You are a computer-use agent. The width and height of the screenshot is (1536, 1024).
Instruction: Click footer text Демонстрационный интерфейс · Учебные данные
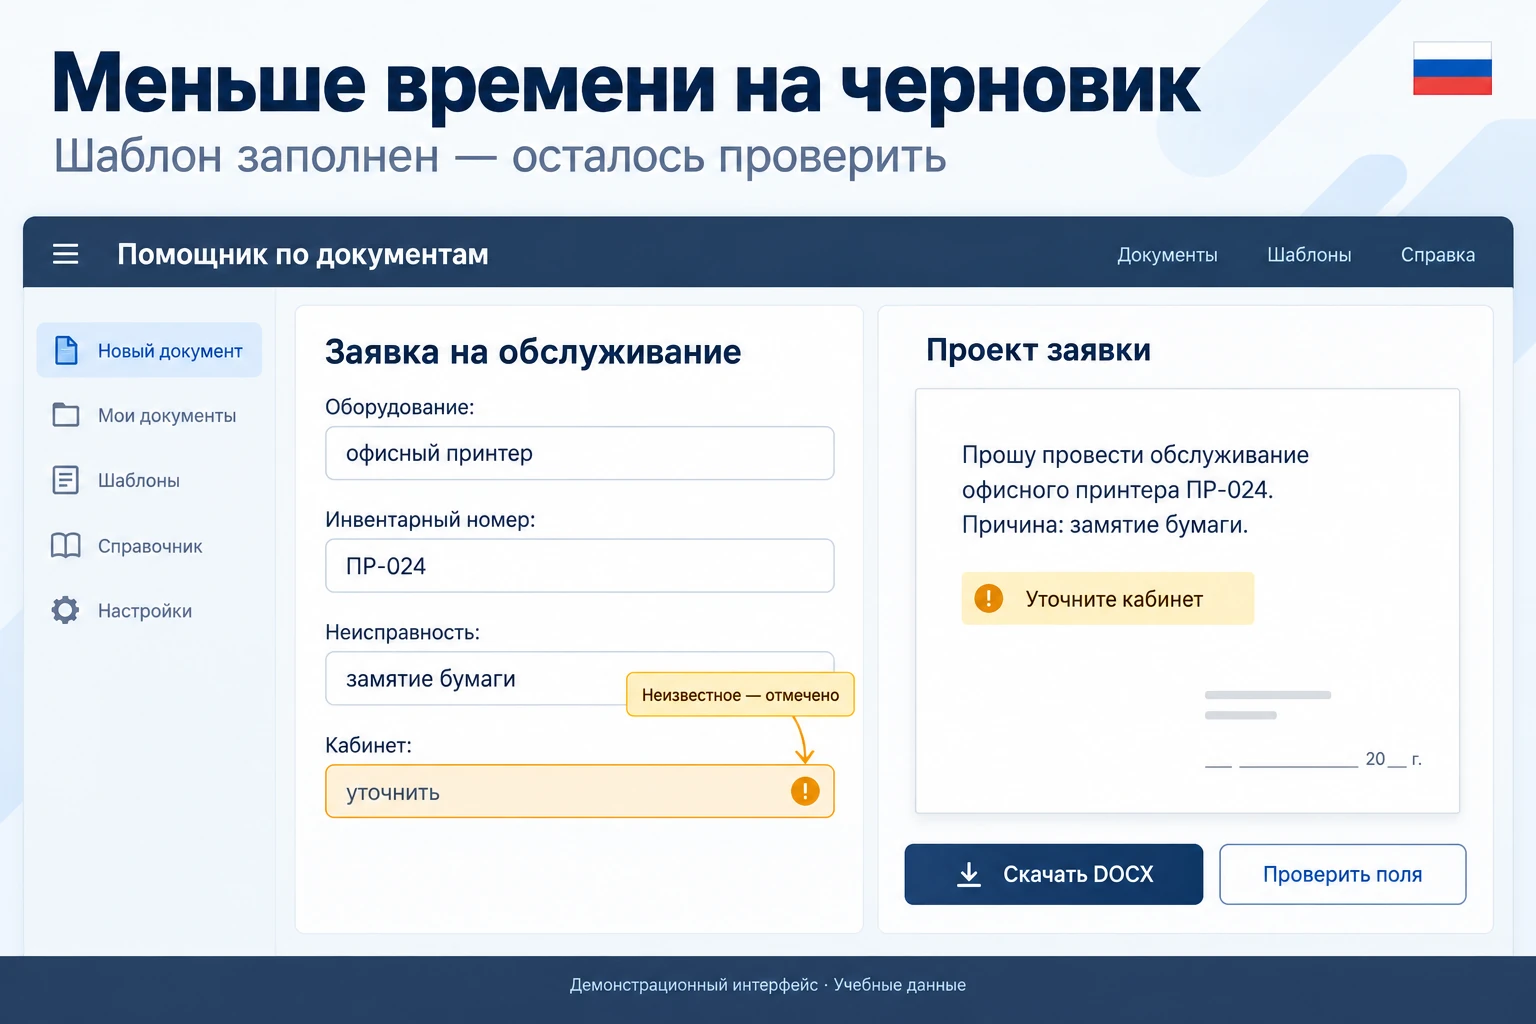[768, 985]
